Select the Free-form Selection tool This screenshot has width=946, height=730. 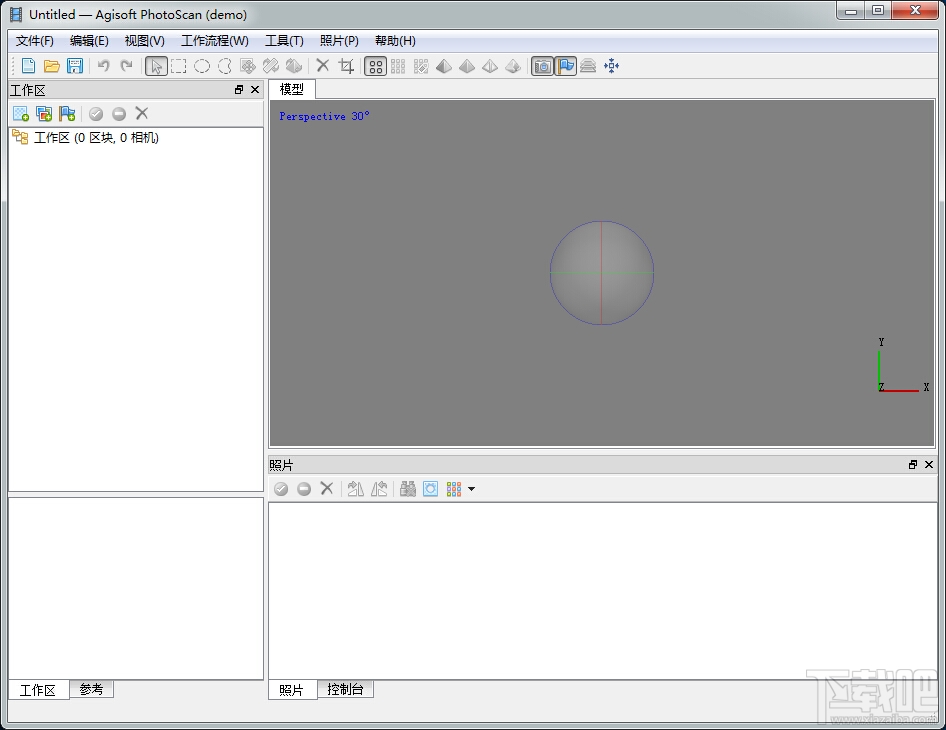point(225,66)
